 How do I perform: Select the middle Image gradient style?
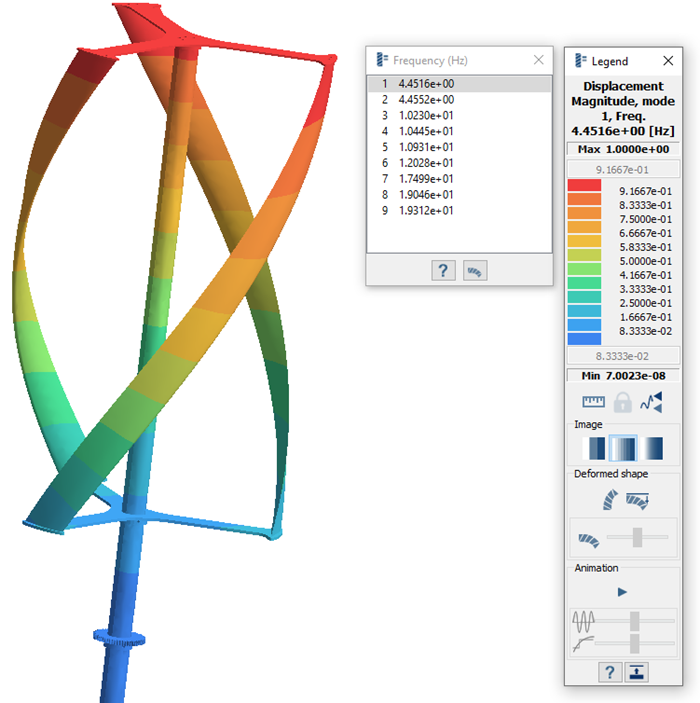tap(622, 448)
